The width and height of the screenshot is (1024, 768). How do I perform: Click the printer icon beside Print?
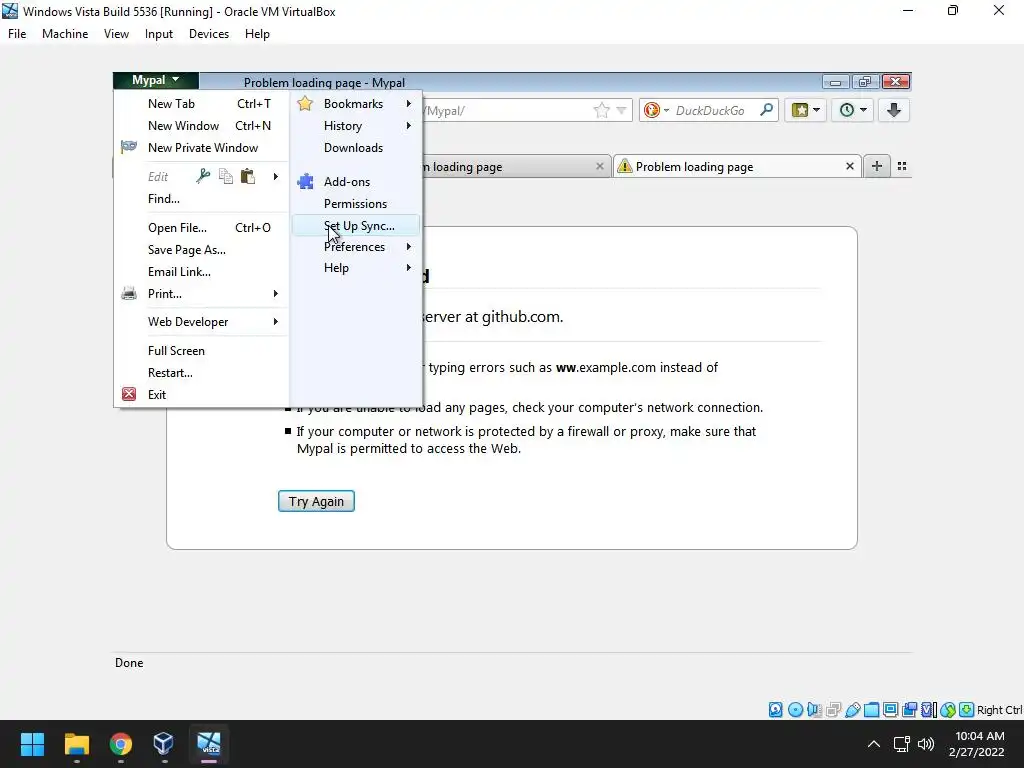click(129, 293)
